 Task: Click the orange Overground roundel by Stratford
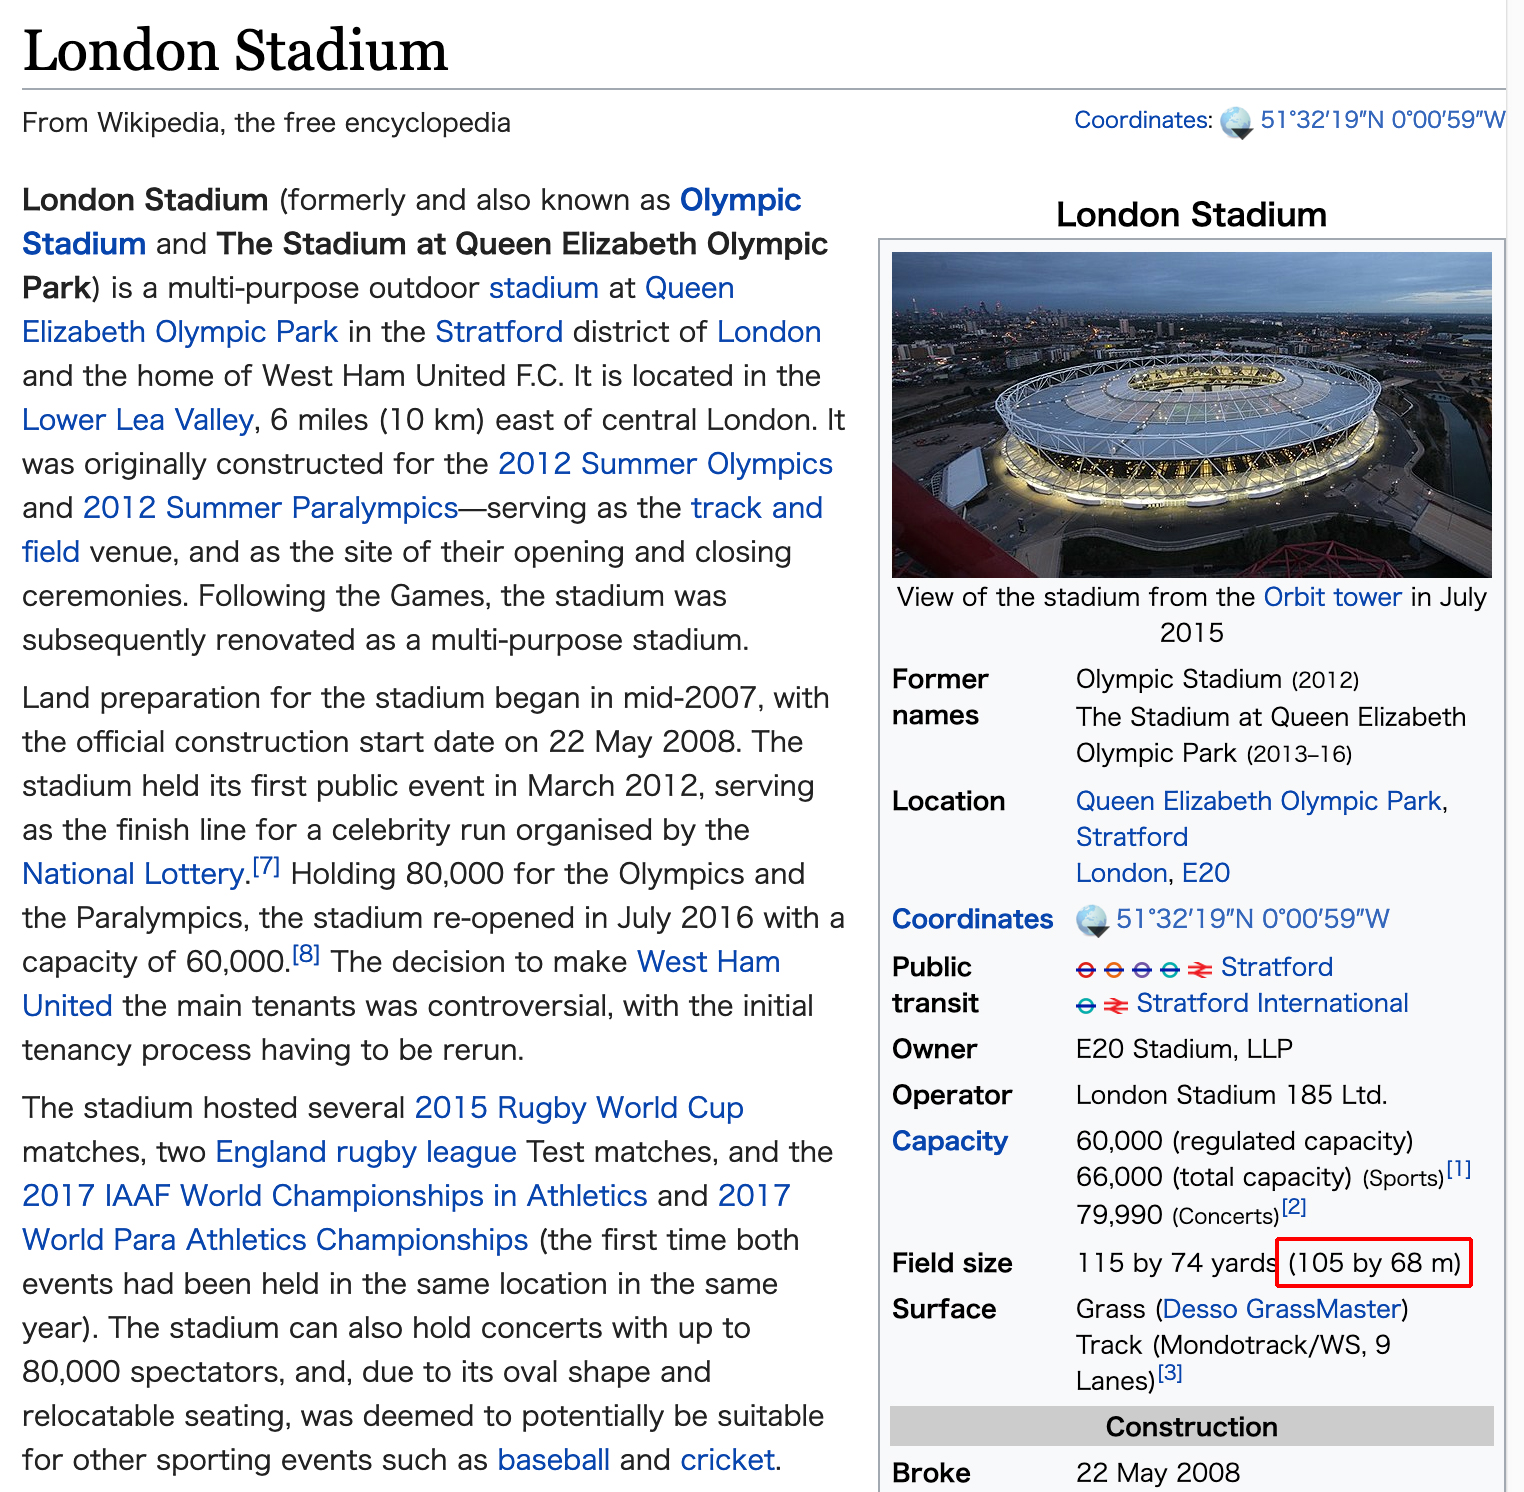pyautogui.click(x=1114, y=969)
